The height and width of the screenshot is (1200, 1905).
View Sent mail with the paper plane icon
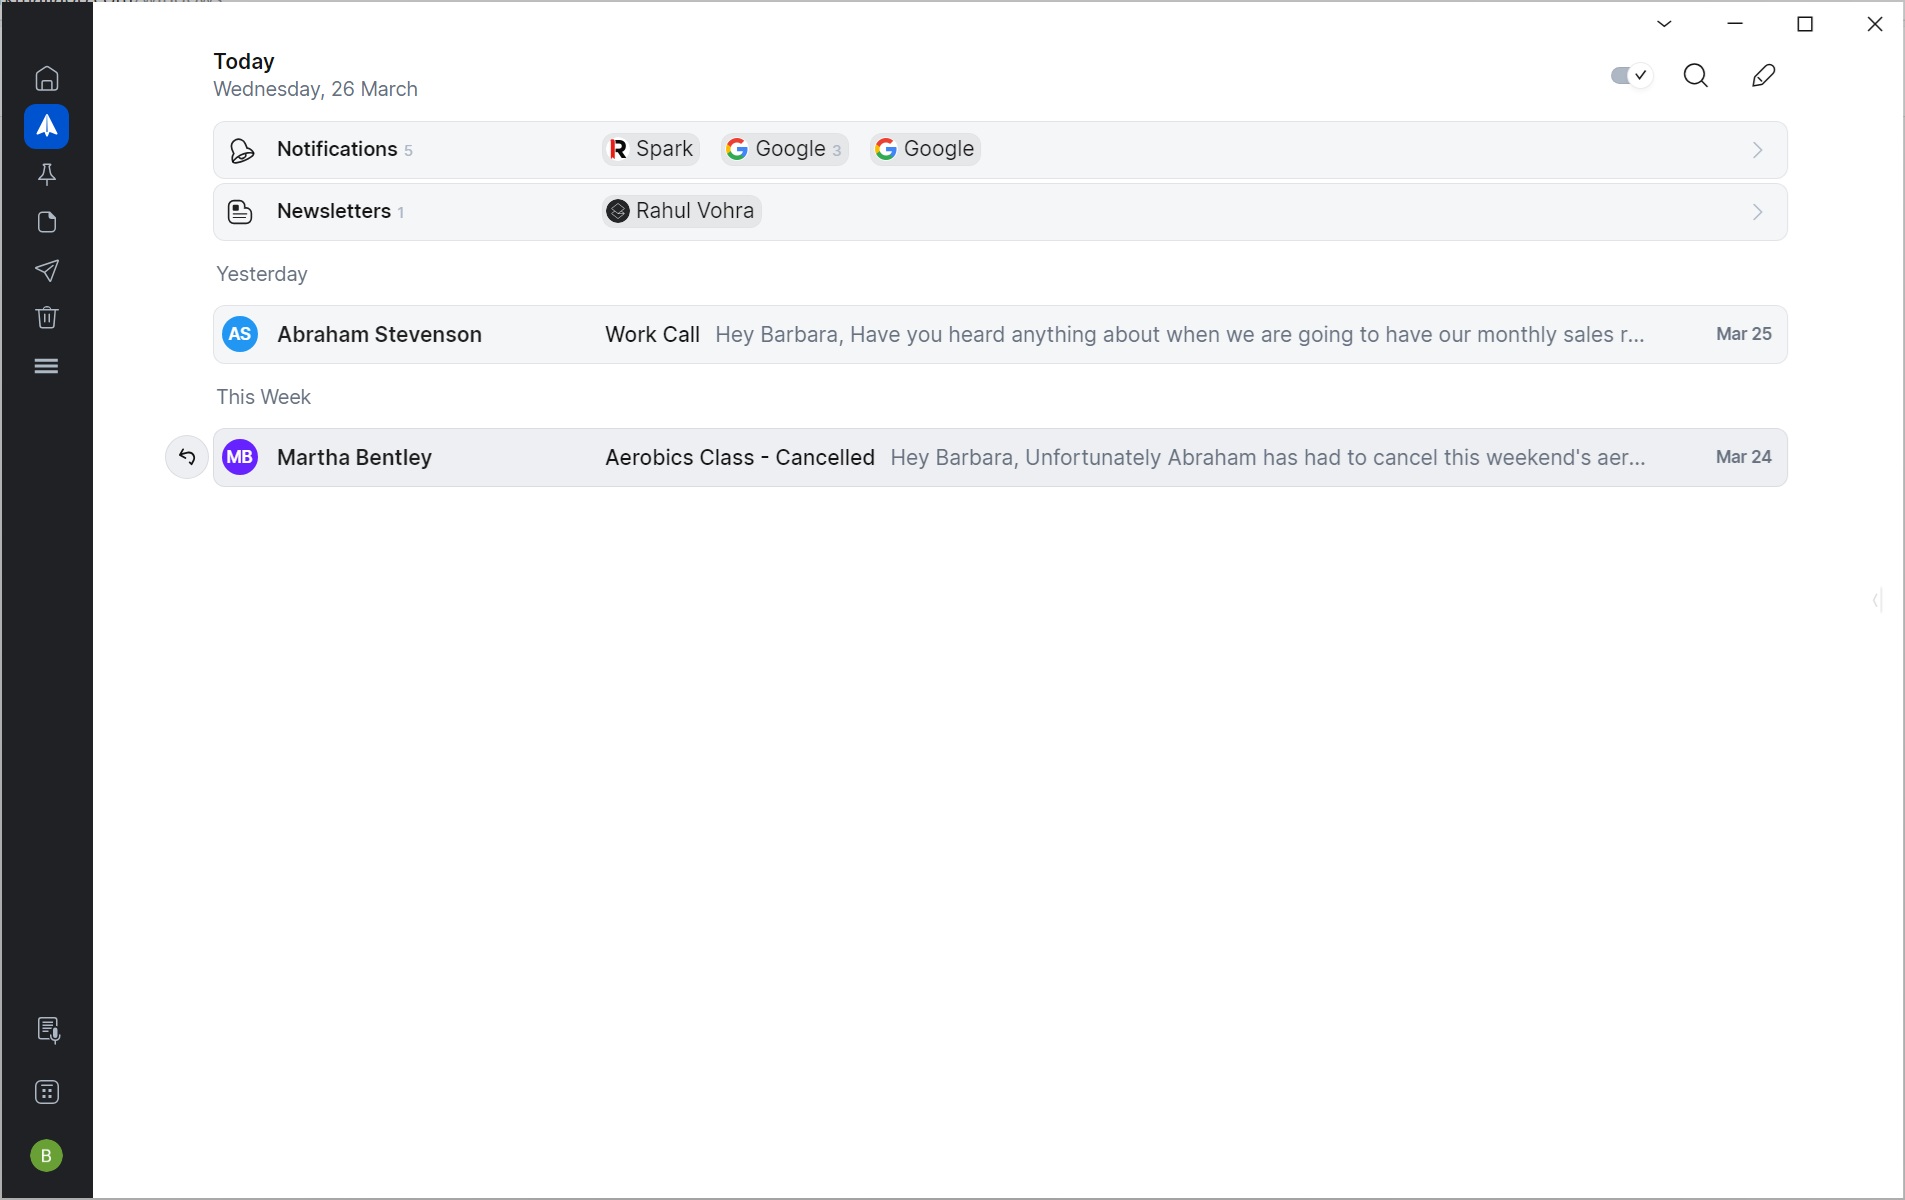(46, 271)
